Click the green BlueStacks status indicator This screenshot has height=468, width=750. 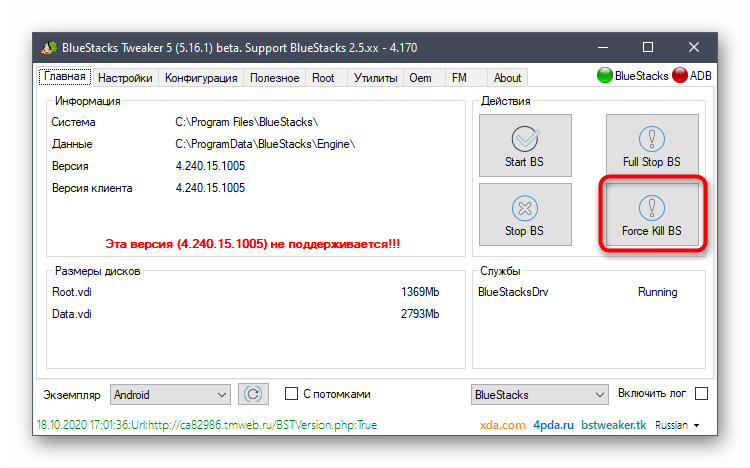click(605, 76)
